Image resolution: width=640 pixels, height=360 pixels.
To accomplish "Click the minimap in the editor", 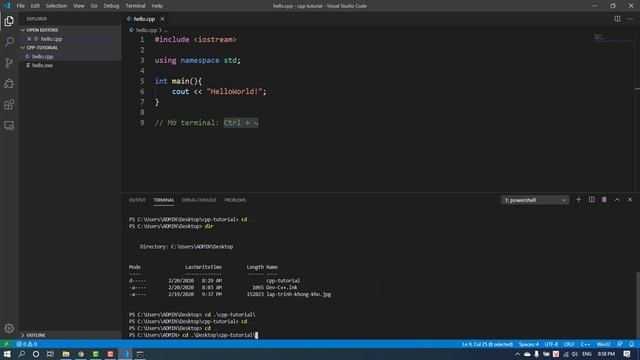I will point(612,38).
